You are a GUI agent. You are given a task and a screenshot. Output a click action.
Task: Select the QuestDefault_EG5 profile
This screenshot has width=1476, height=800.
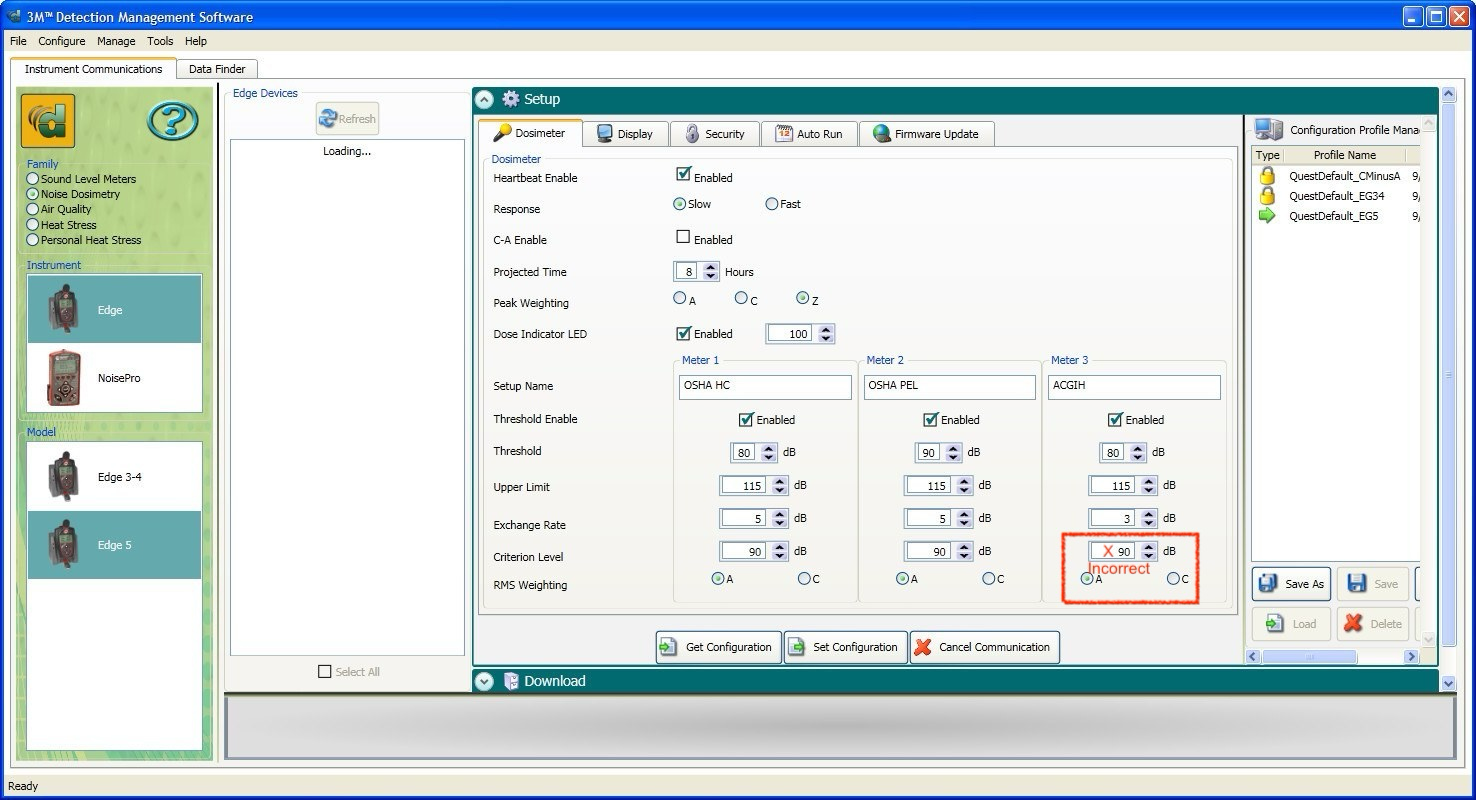tap(1336, 216)
